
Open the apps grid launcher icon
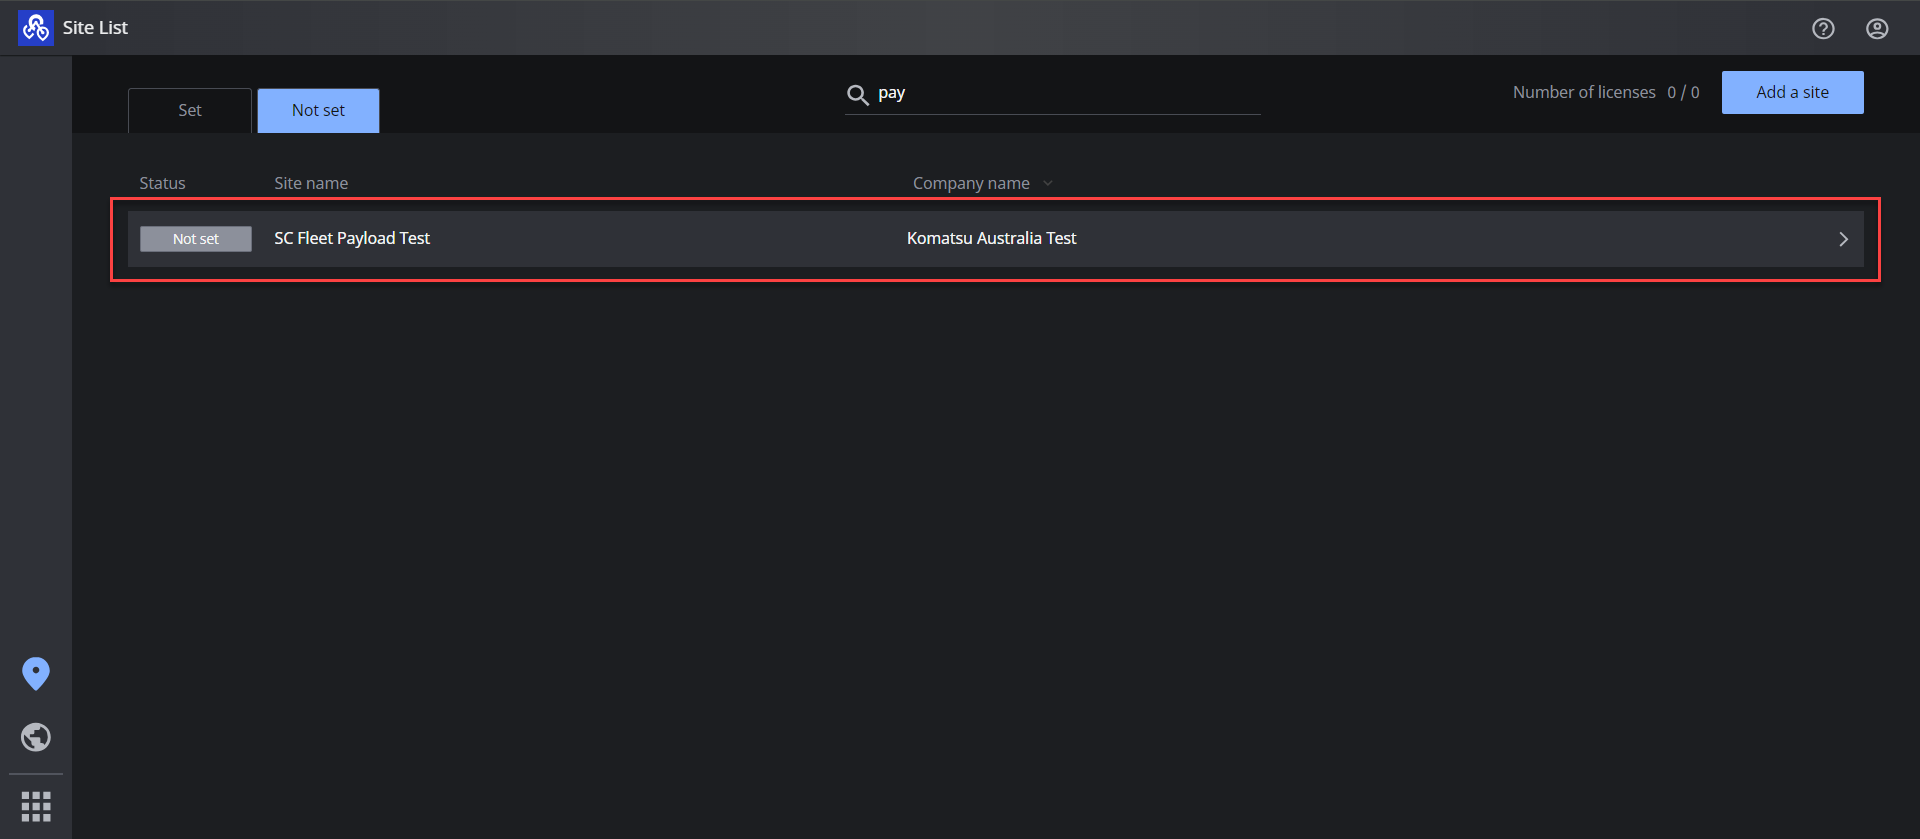coord(36,806)
